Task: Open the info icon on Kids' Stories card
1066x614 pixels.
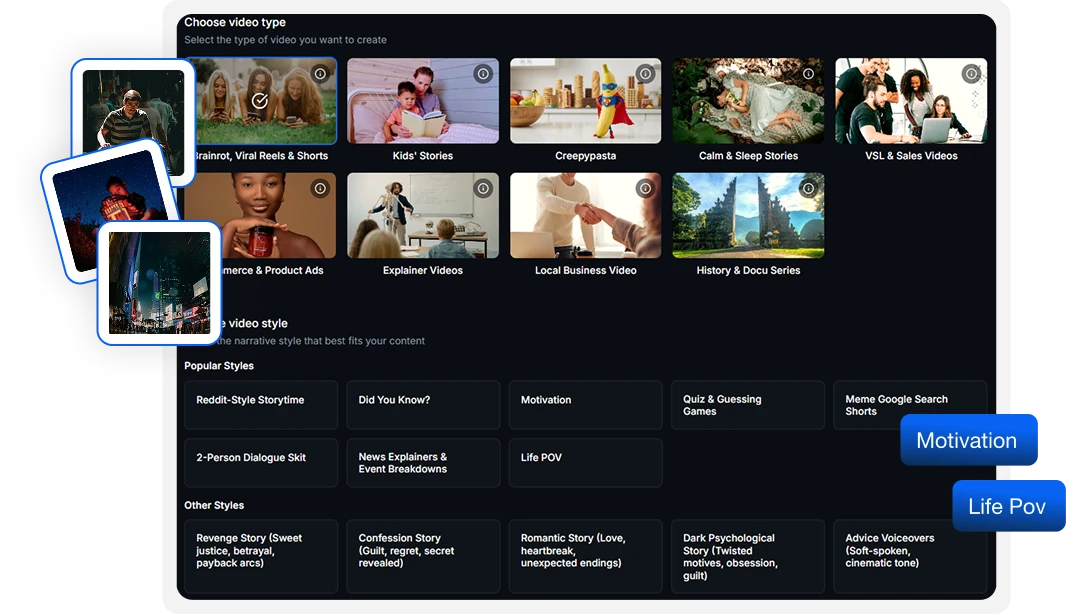Action: tap(484, 73)
